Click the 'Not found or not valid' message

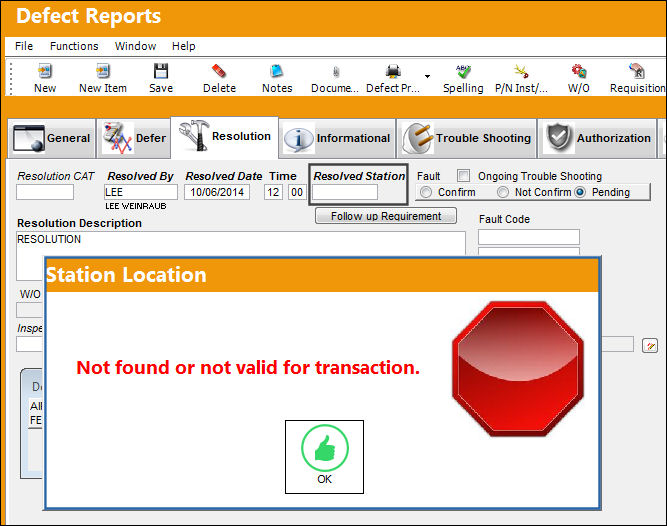[248, 367]
